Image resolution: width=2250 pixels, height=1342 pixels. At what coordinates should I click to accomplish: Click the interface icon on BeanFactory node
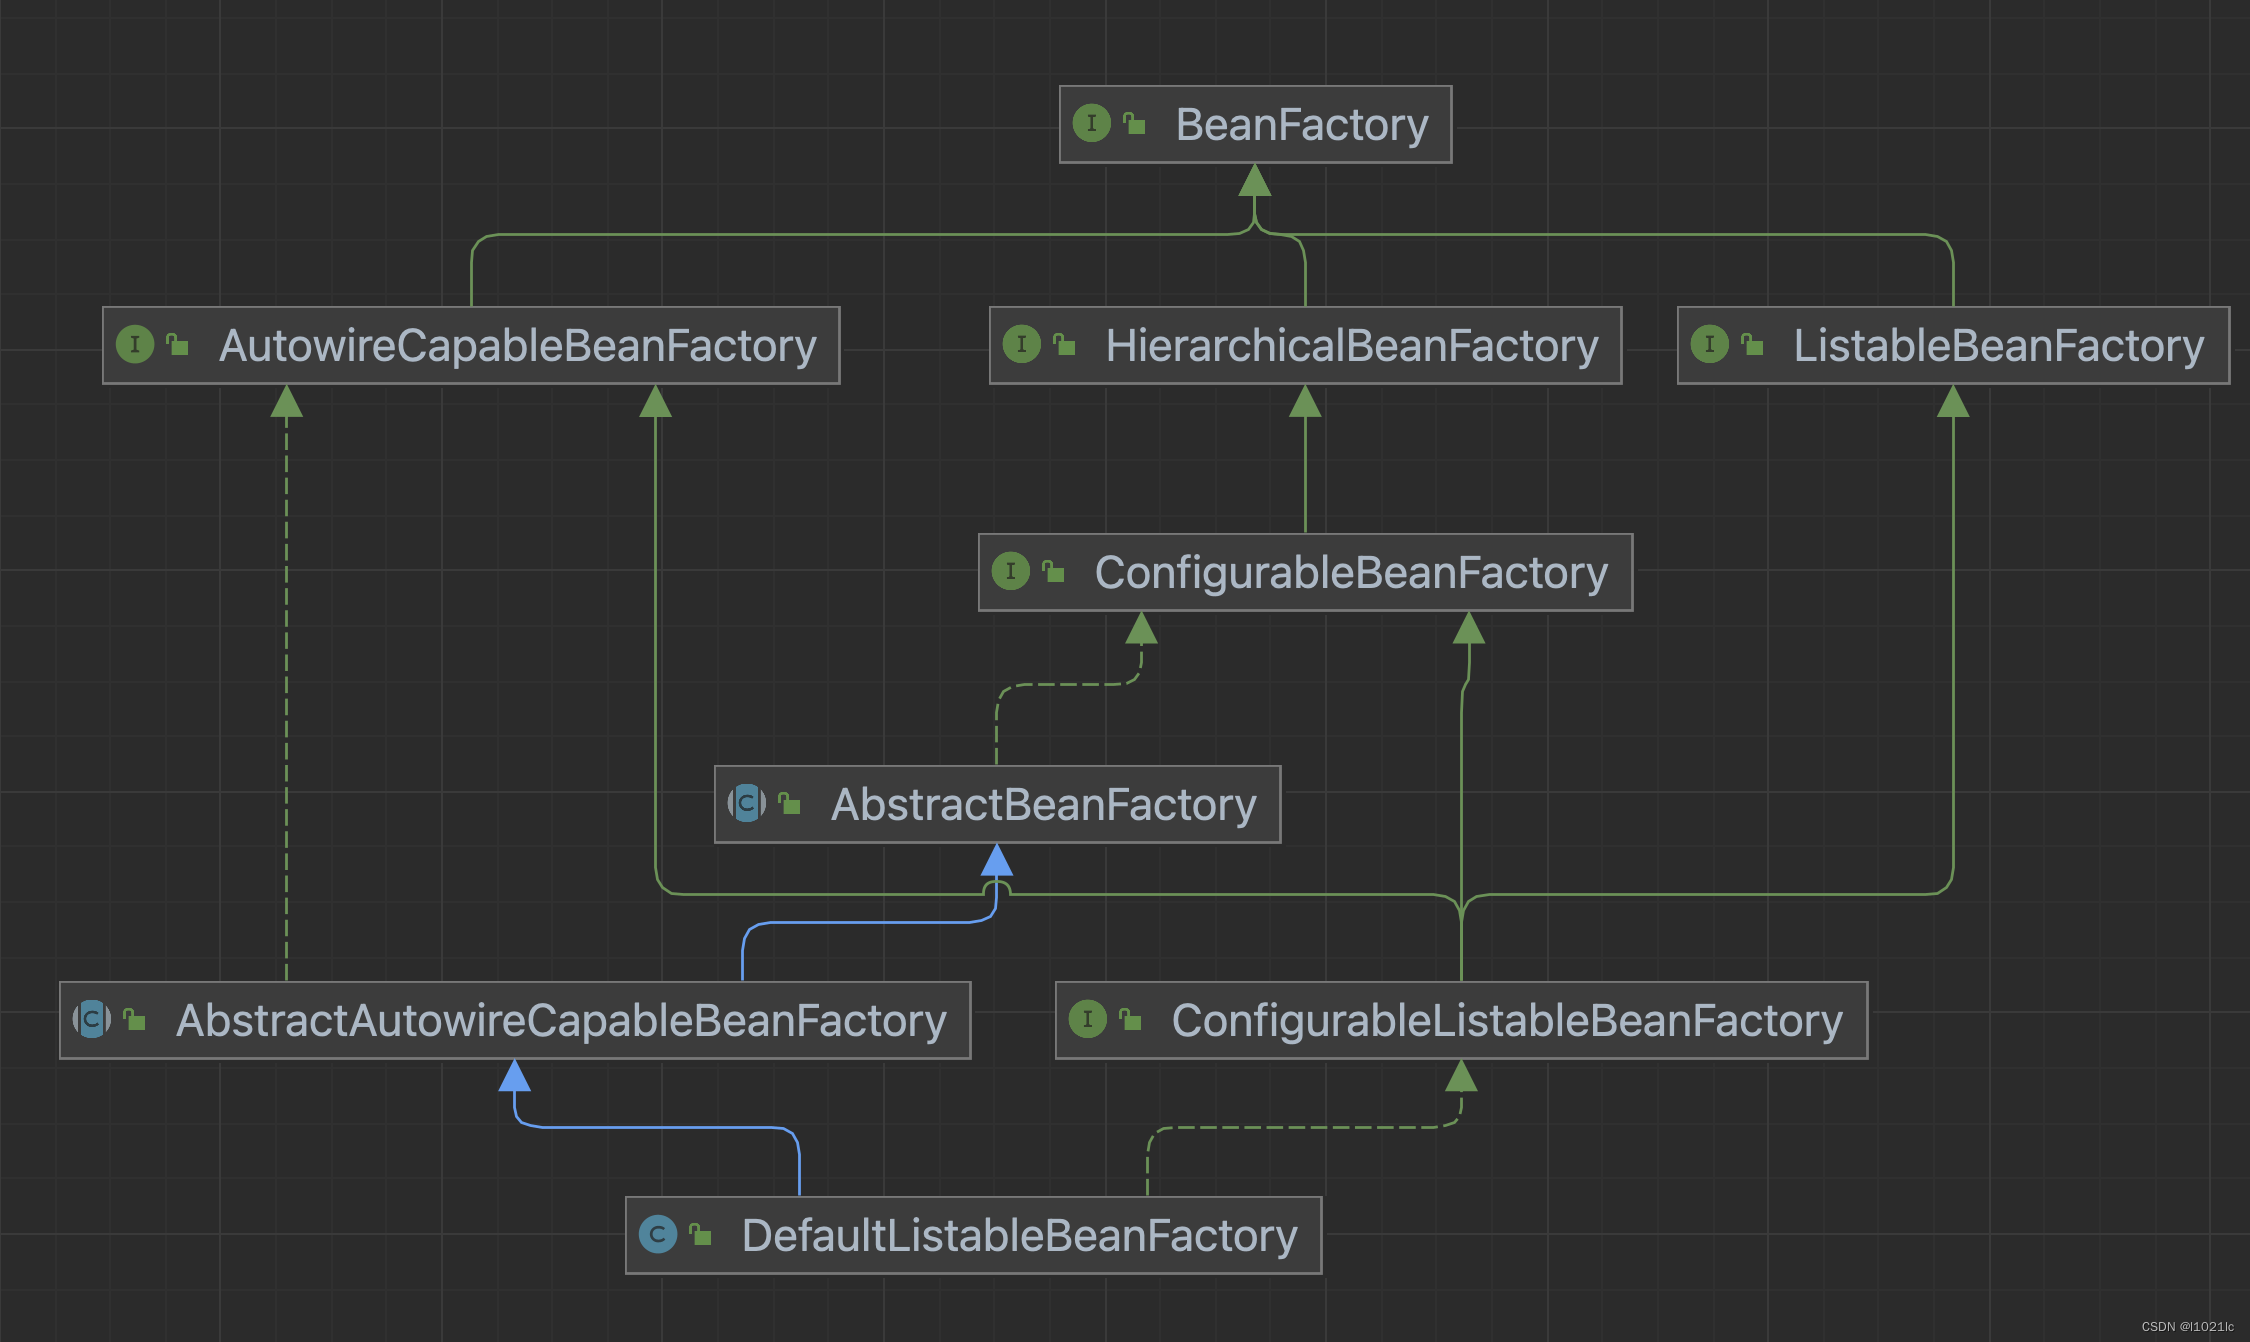coord(1091,124)
